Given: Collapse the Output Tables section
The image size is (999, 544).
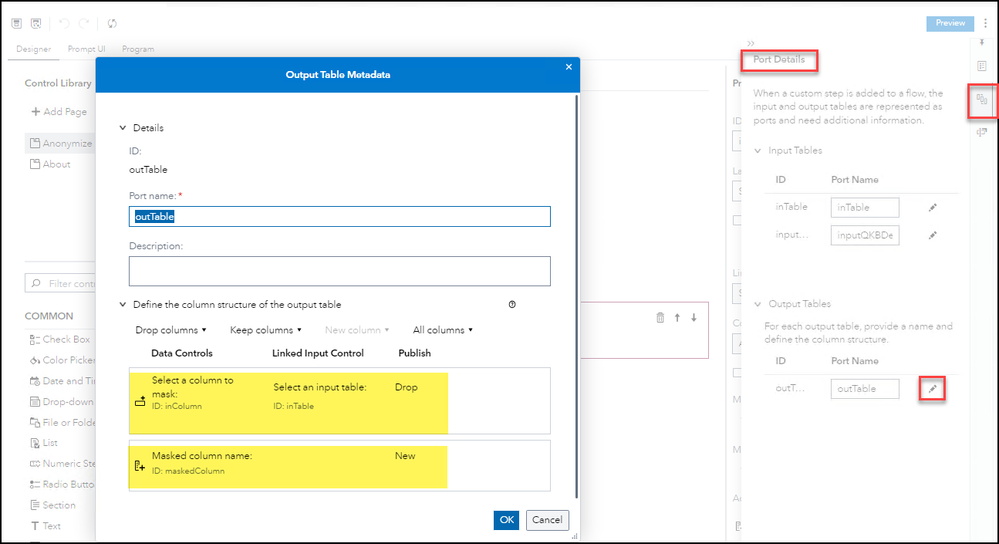Looking at the screenshot, I should tap(758, 304).
